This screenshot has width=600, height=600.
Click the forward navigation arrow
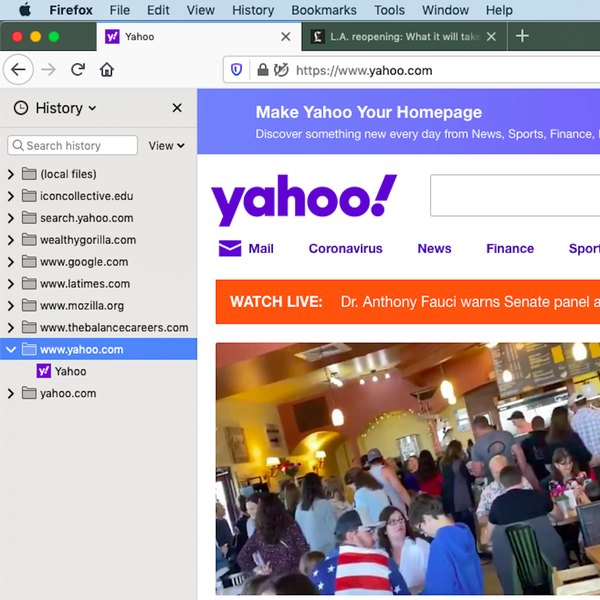point(49,70)
